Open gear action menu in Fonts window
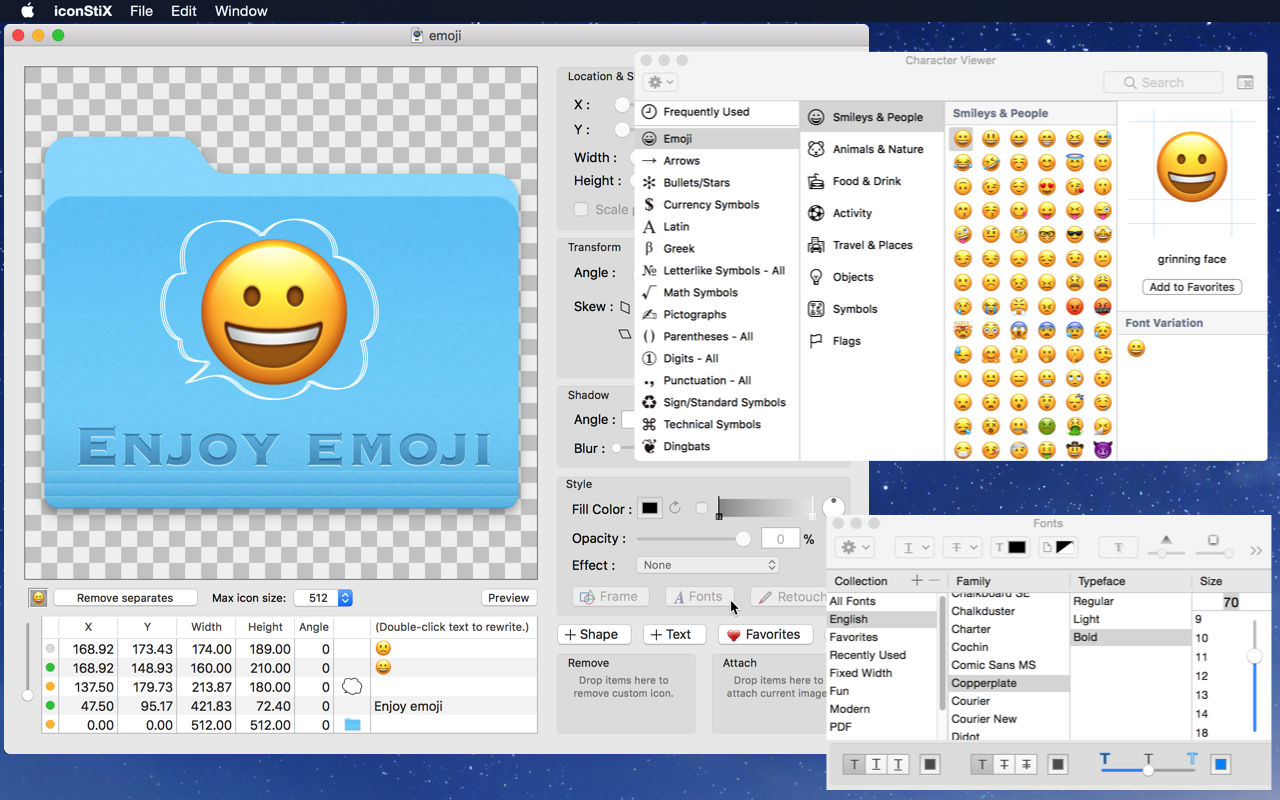This screenshot has width=1280, height=800. pos(854,547)
